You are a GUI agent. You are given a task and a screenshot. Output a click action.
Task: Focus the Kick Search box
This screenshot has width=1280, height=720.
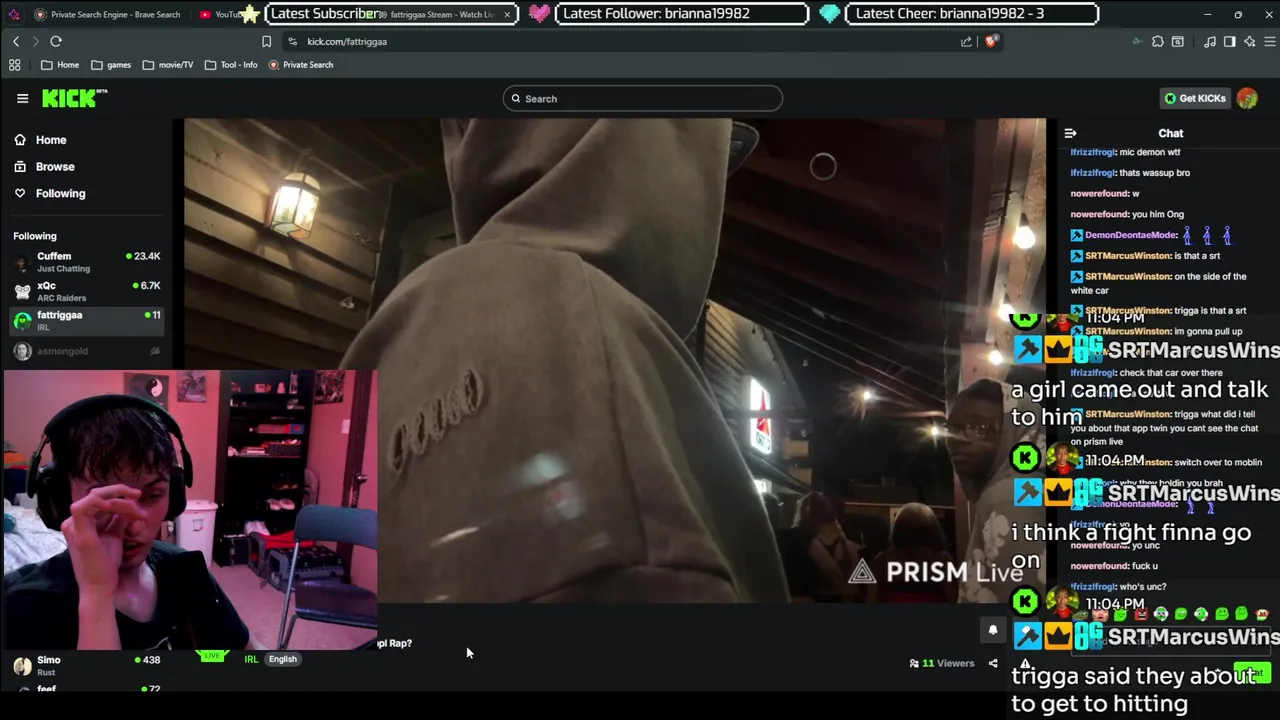pyautogui.click(x=642, y=98)
